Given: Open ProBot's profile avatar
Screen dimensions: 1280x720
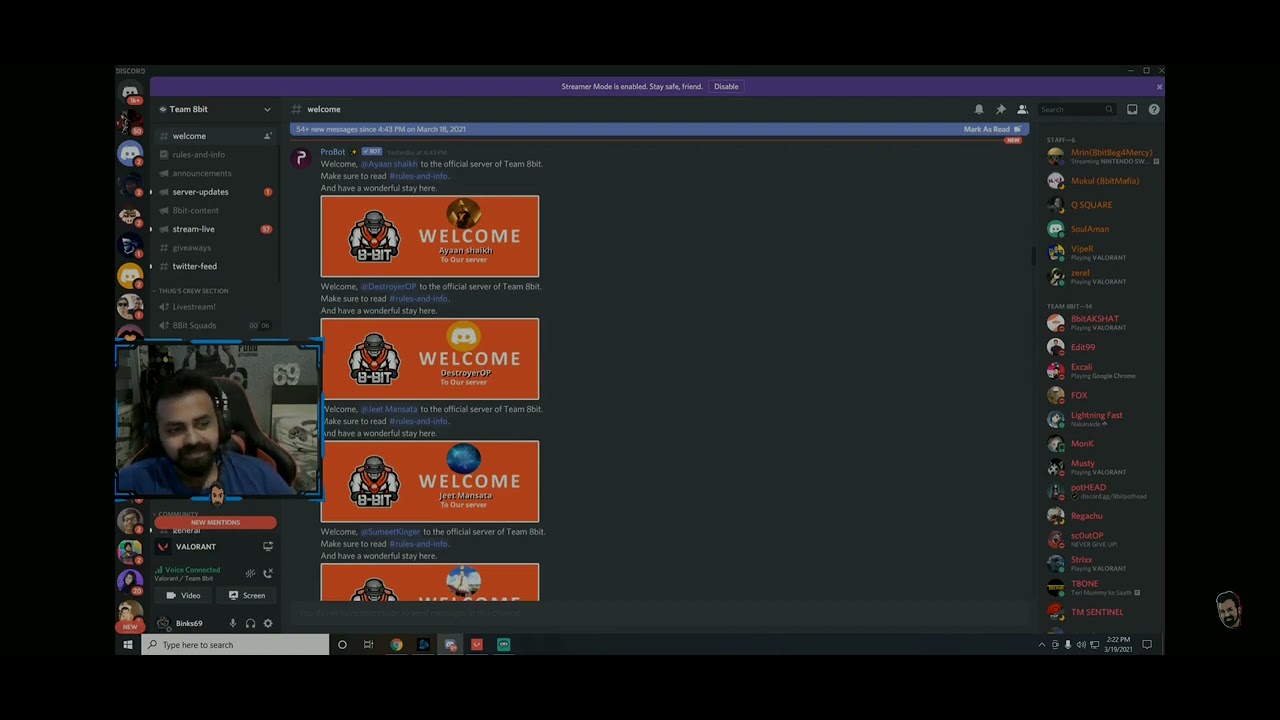Looking at the screenshot, I should point(301,158).
